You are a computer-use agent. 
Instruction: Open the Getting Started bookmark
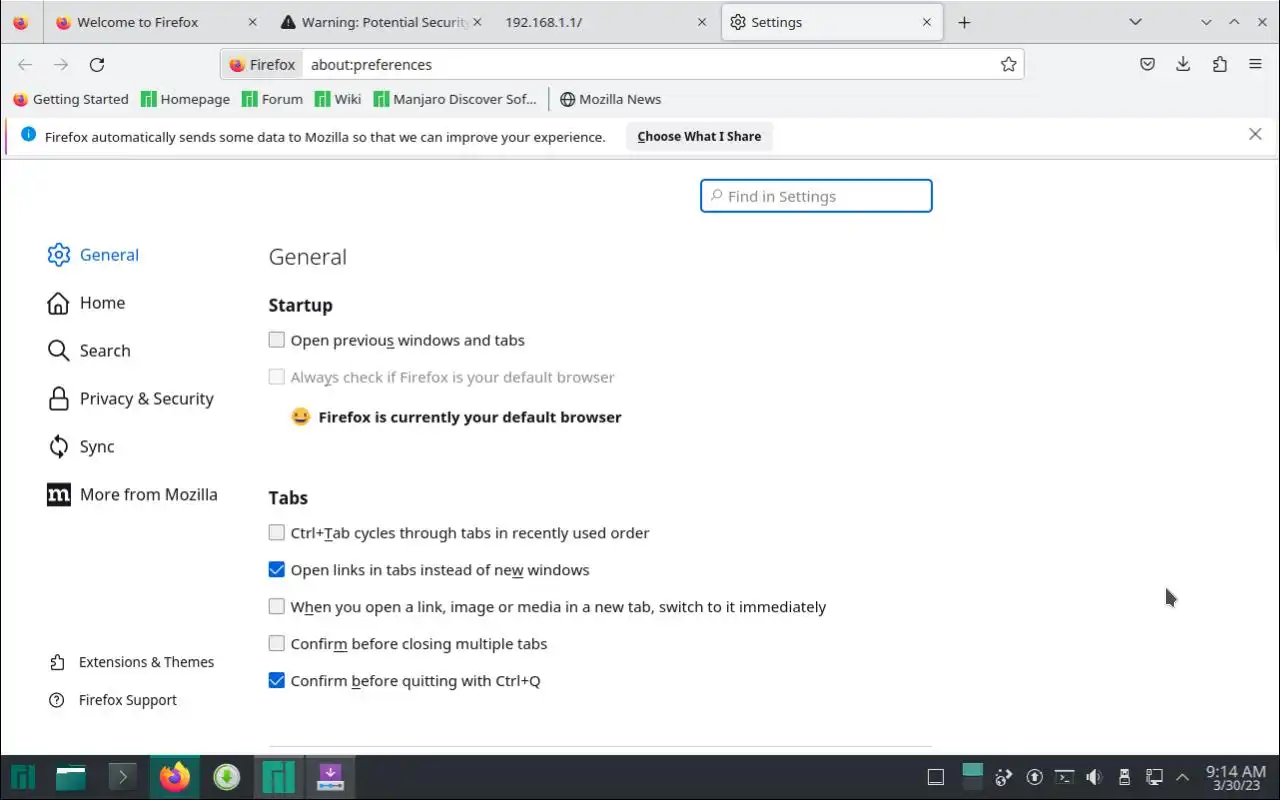pyautogui.click(x=71, y=99)
